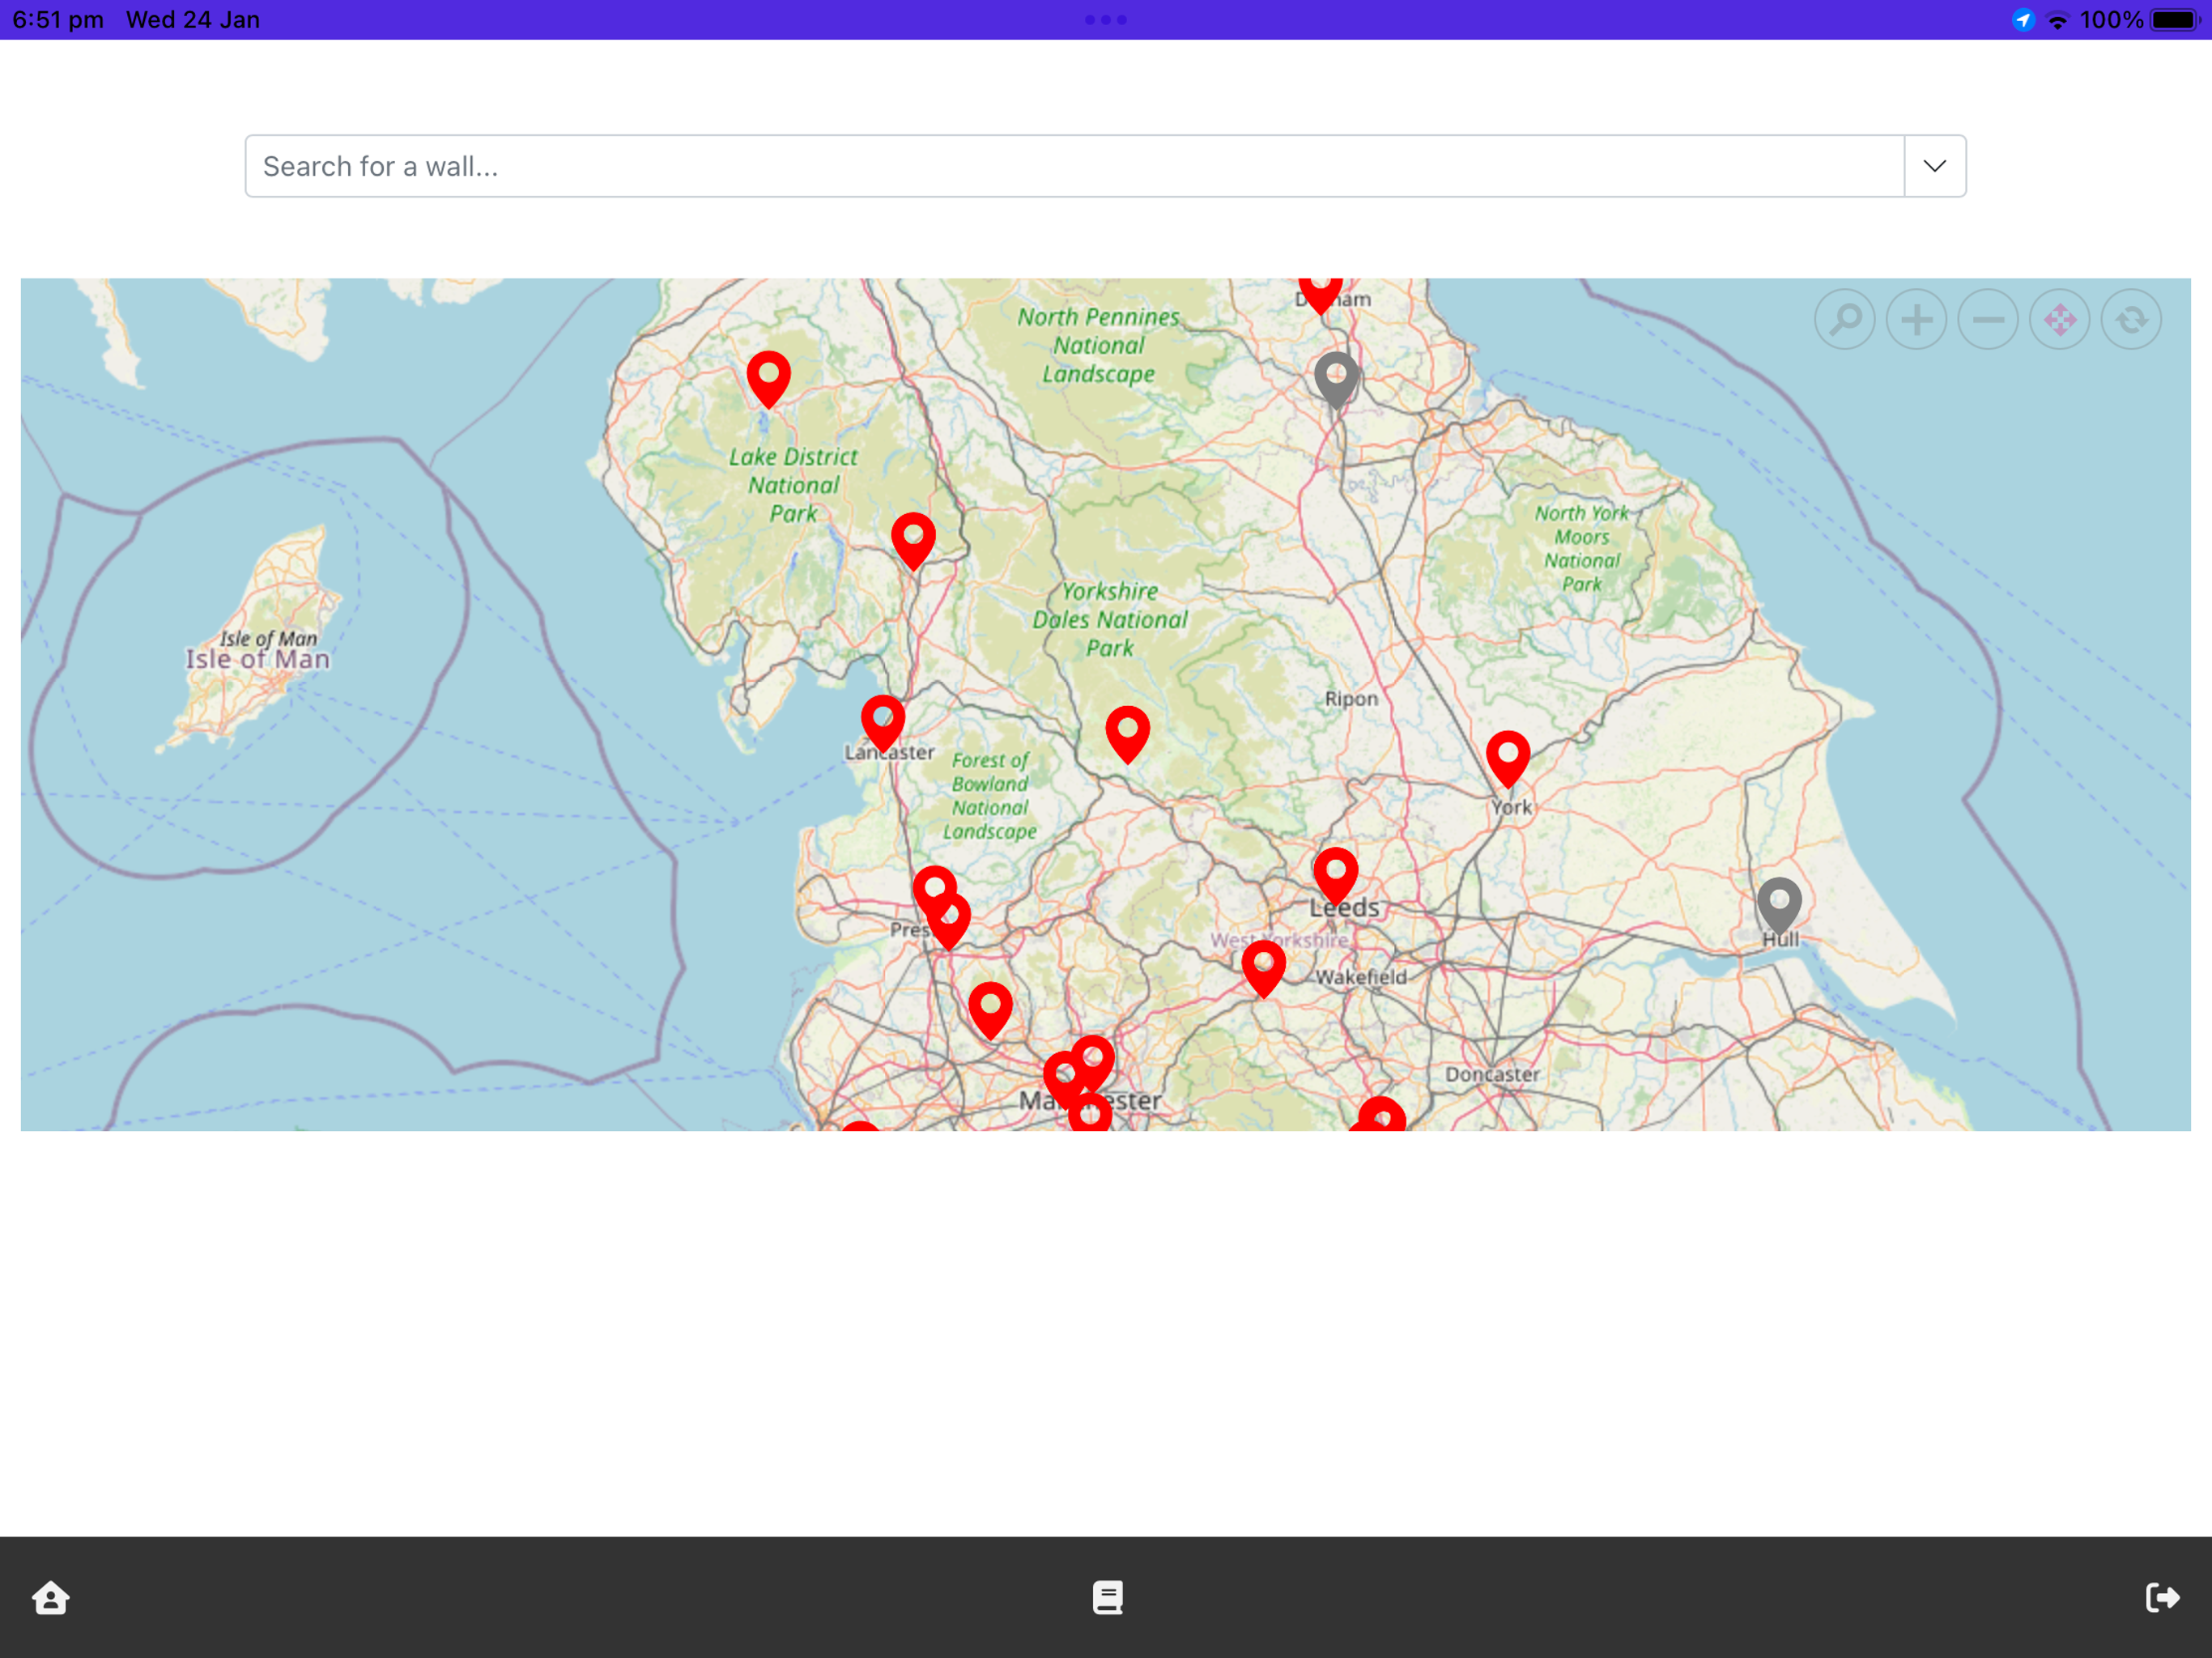
Task: Select the grey marker at Hull
Action: pyautogui.click(x=1779, y=903)
